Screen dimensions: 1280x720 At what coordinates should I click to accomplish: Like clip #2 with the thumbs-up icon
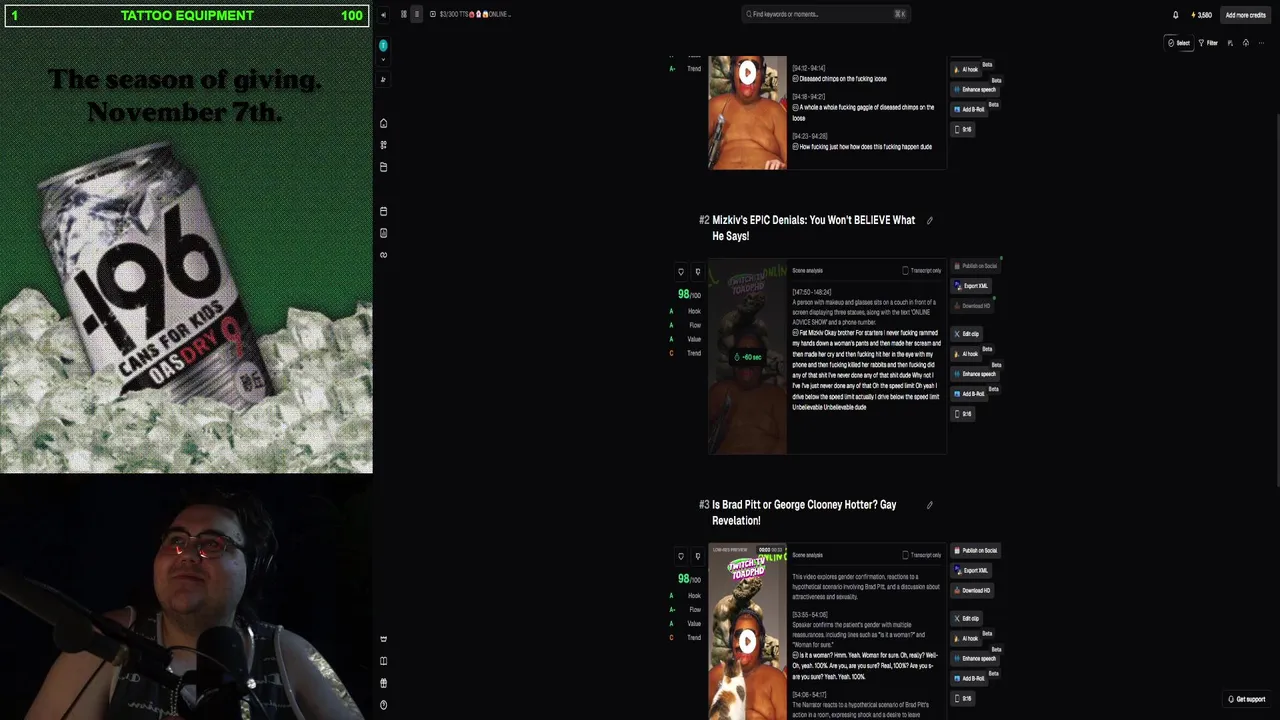click(681, 272)
